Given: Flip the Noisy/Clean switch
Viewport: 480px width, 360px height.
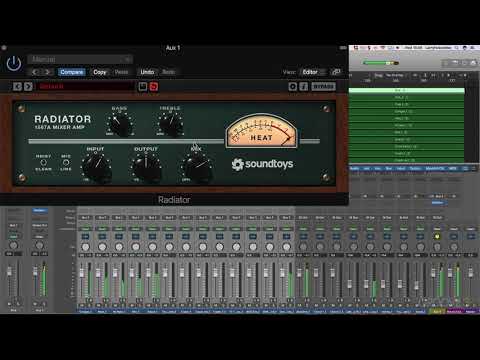Looking at the screenshot, I should (43, 163).
